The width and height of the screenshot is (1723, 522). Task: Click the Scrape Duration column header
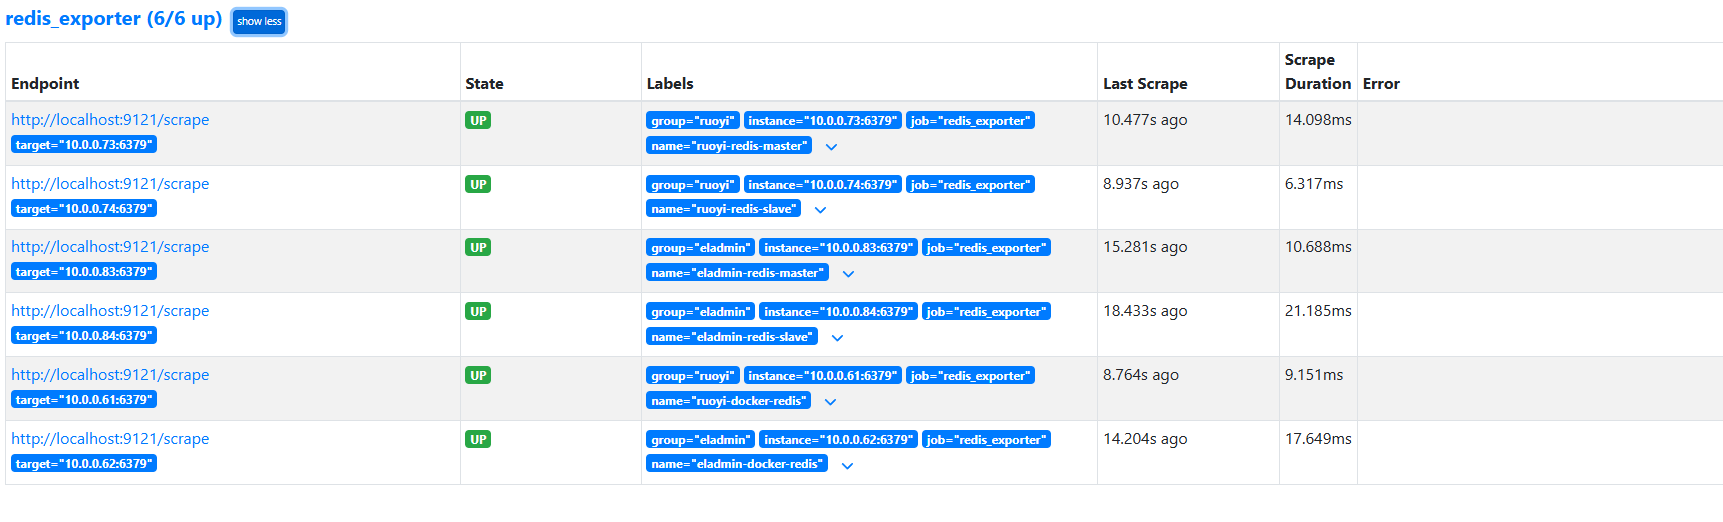point(1317,72)
